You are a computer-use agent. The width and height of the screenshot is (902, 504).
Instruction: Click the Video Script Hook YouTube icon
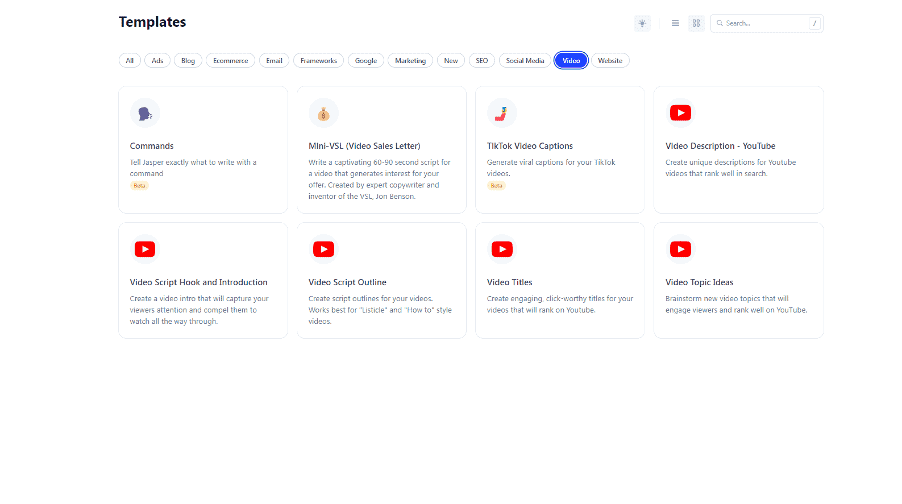coord(145,249)
